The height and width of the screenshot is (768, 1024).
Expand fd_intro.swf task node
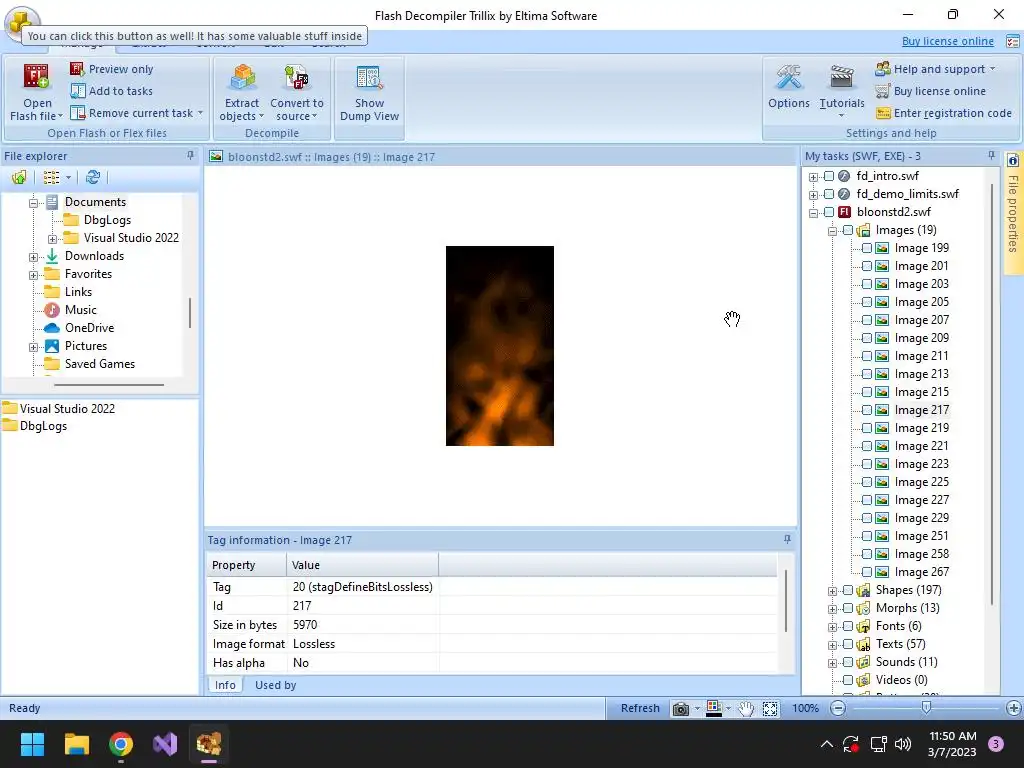point(813,177)
